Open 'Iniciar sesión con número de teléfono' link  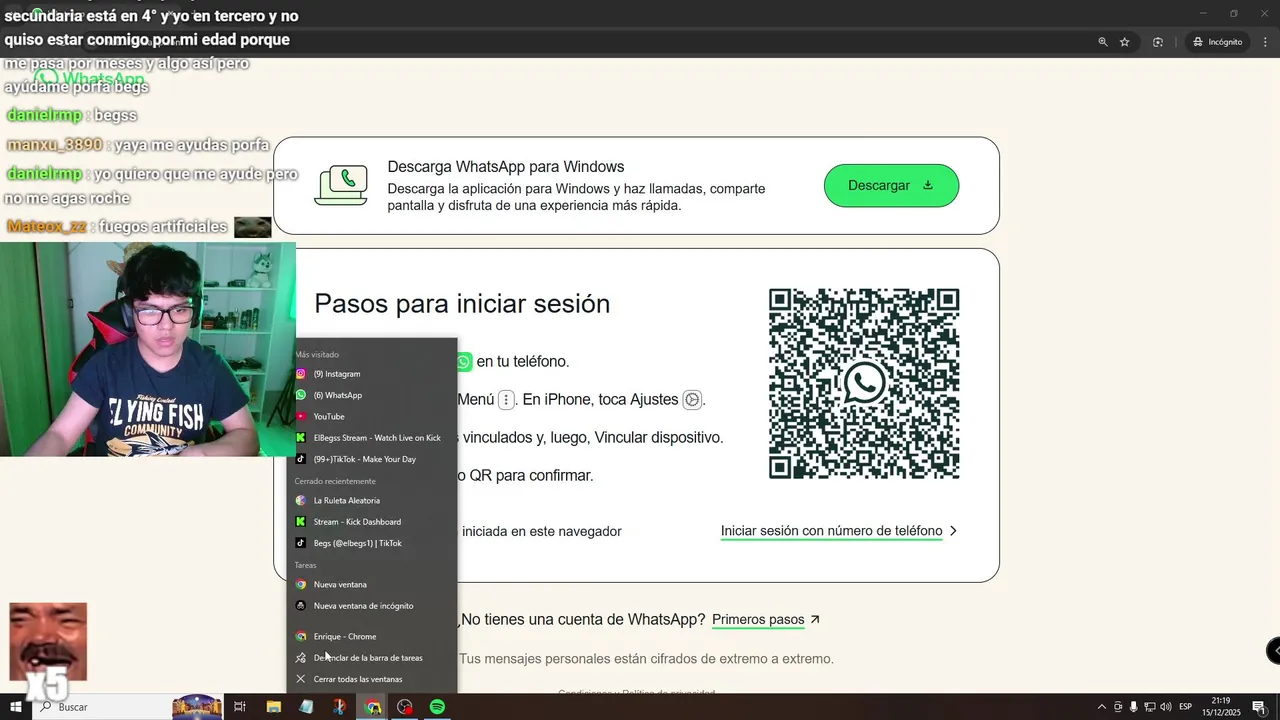831,531
